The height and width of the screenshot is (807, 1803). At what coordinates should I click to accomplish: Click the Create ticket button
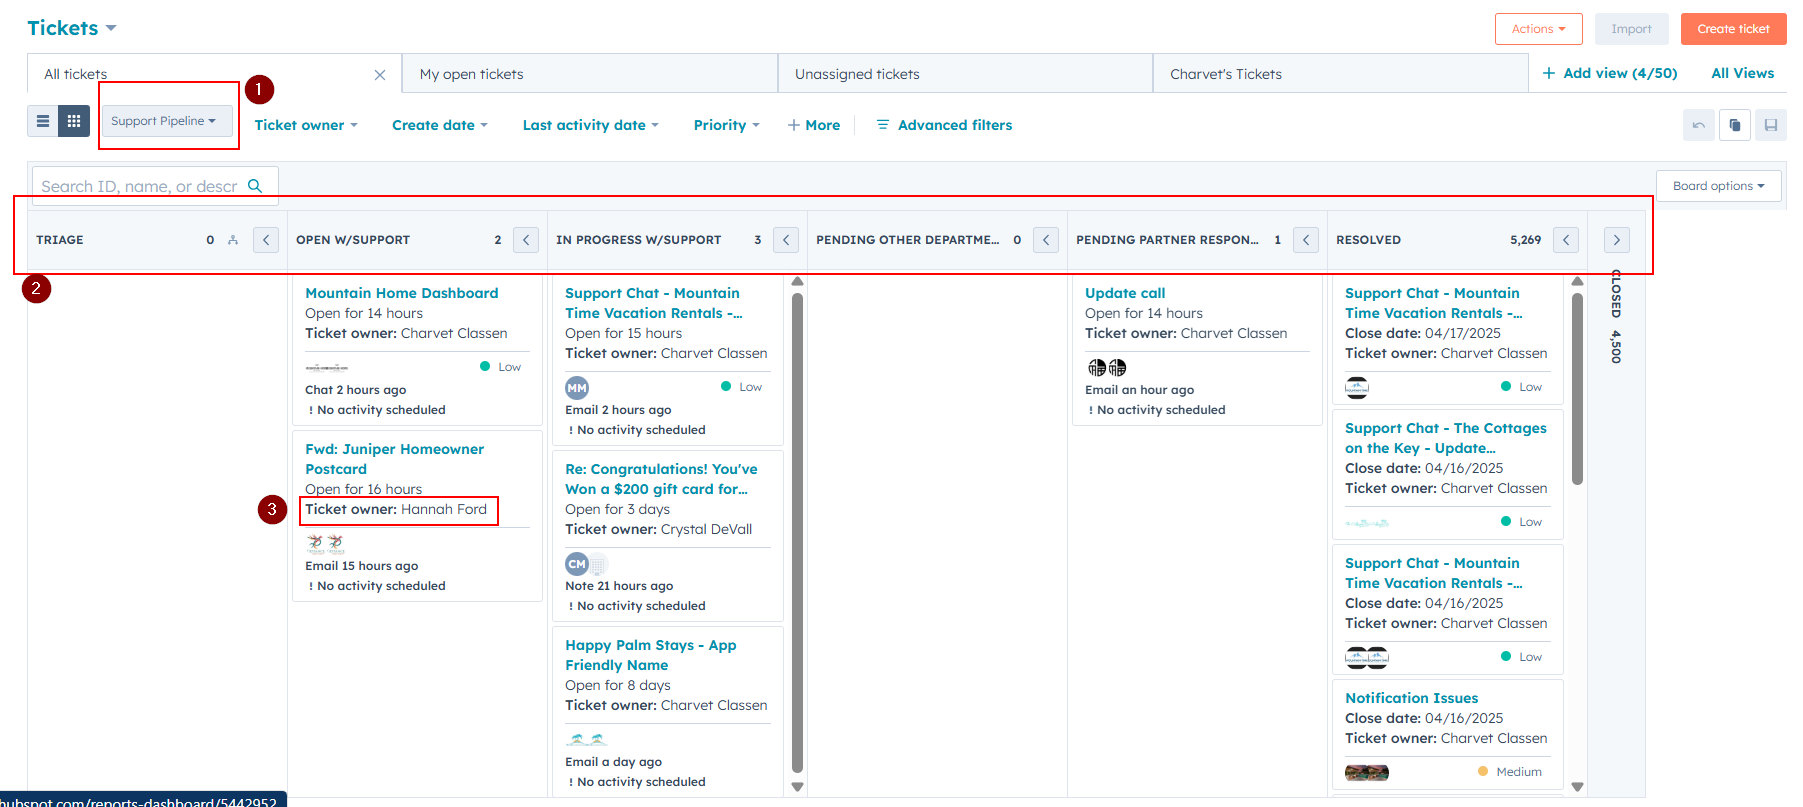pyautogui.click(x=1733, y=29)
